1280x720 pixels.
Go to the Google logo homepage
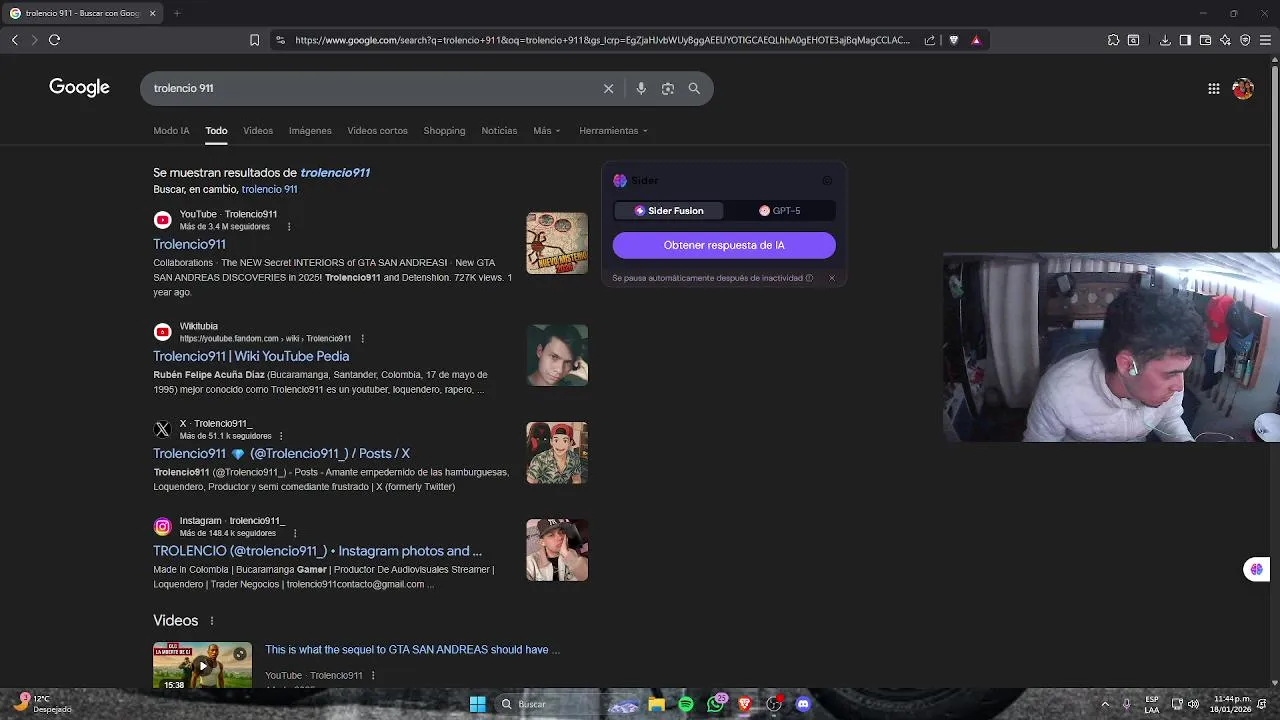click(79, 88)
